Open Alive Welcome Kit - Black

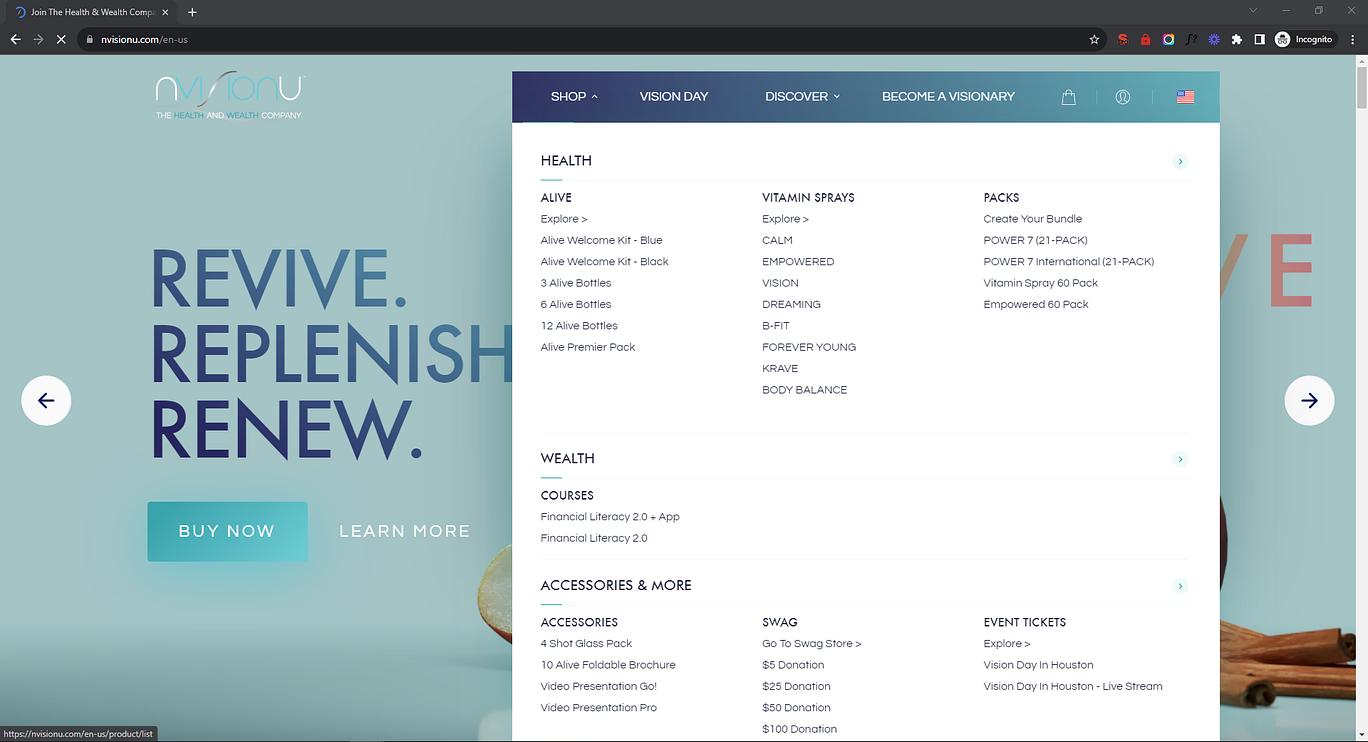[x=605, y=262]
